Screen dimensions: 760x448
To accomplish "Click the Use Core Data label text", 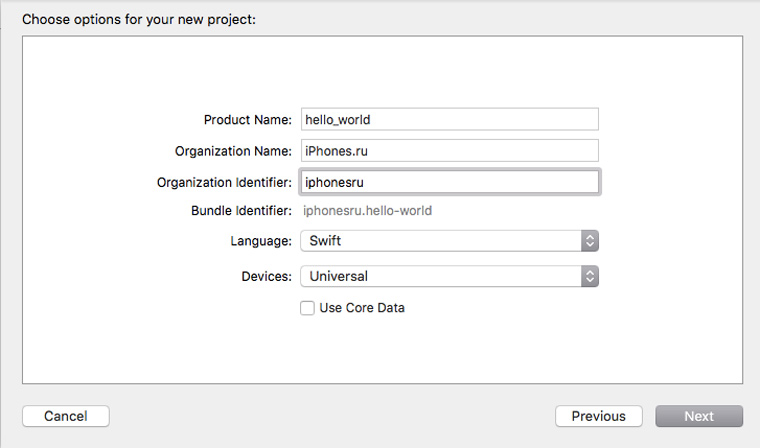I will point(362,308).
